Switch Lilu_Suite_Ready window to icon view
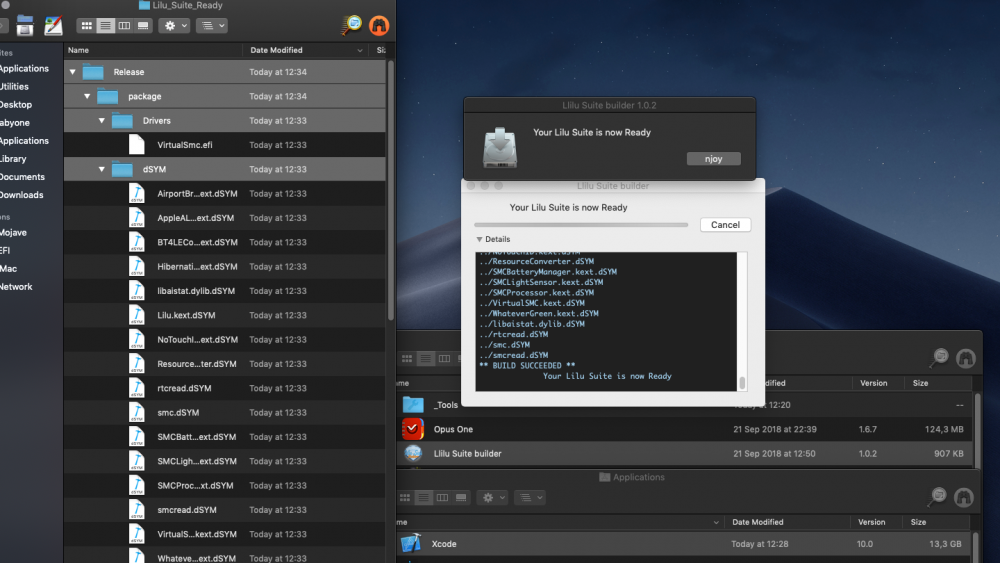This screenshot has width=1000, height=563. click(x=86, y=26)
